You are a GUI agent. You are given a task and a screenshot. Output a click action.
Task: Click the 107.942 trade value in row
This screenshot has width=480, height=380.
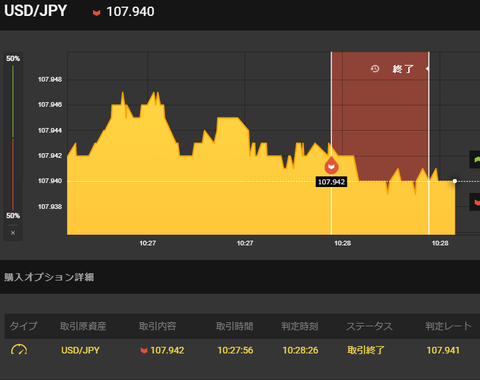[167, 350]
